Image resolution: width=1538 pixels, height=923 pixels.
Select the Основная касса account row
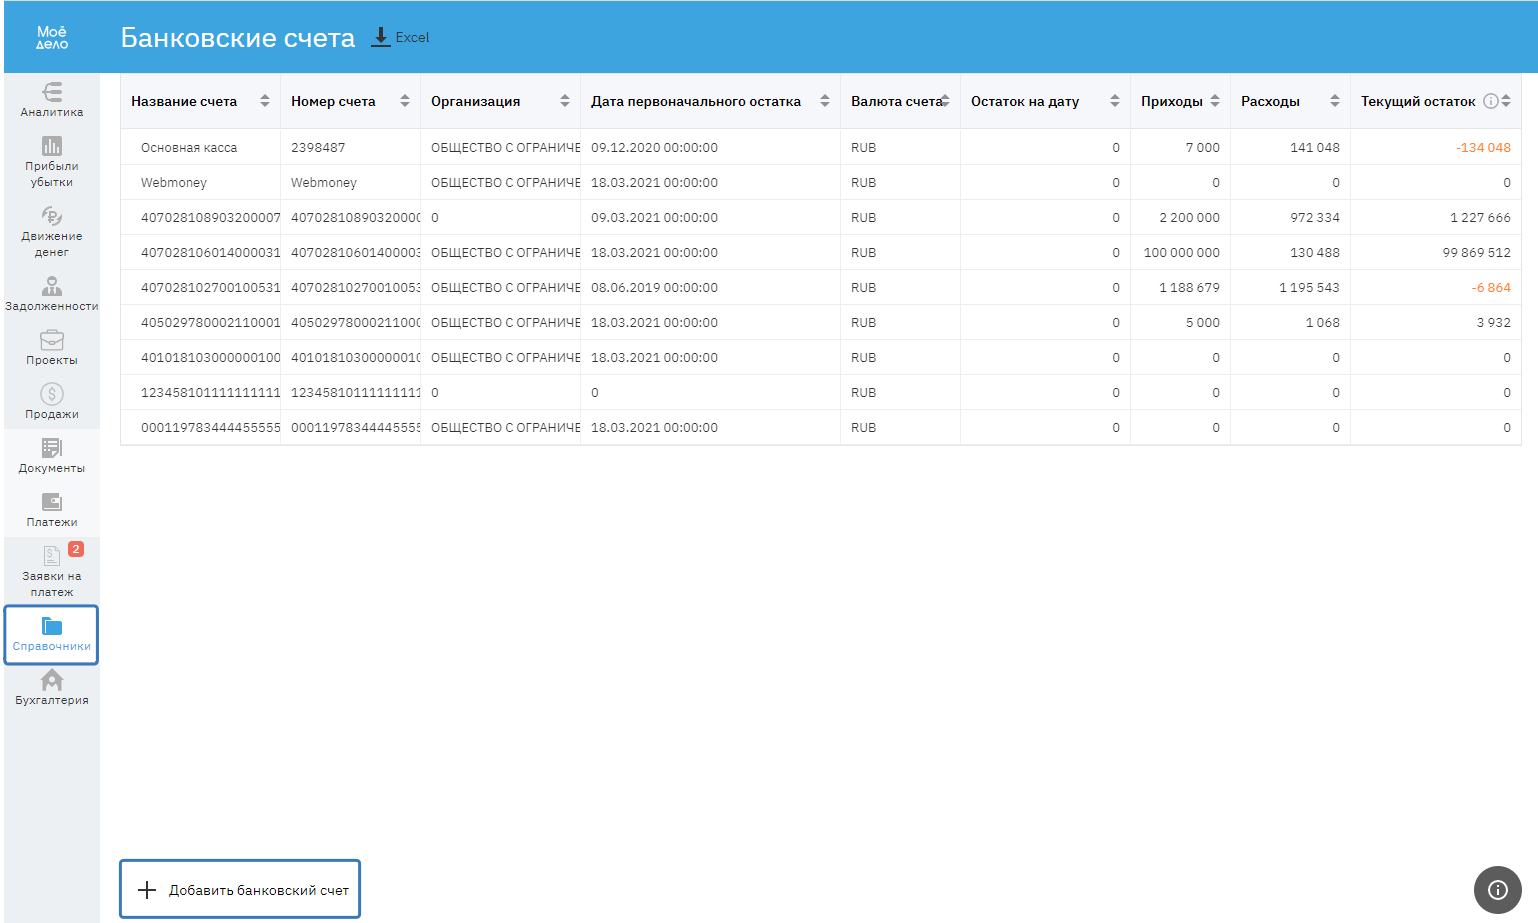coord(189,147)
